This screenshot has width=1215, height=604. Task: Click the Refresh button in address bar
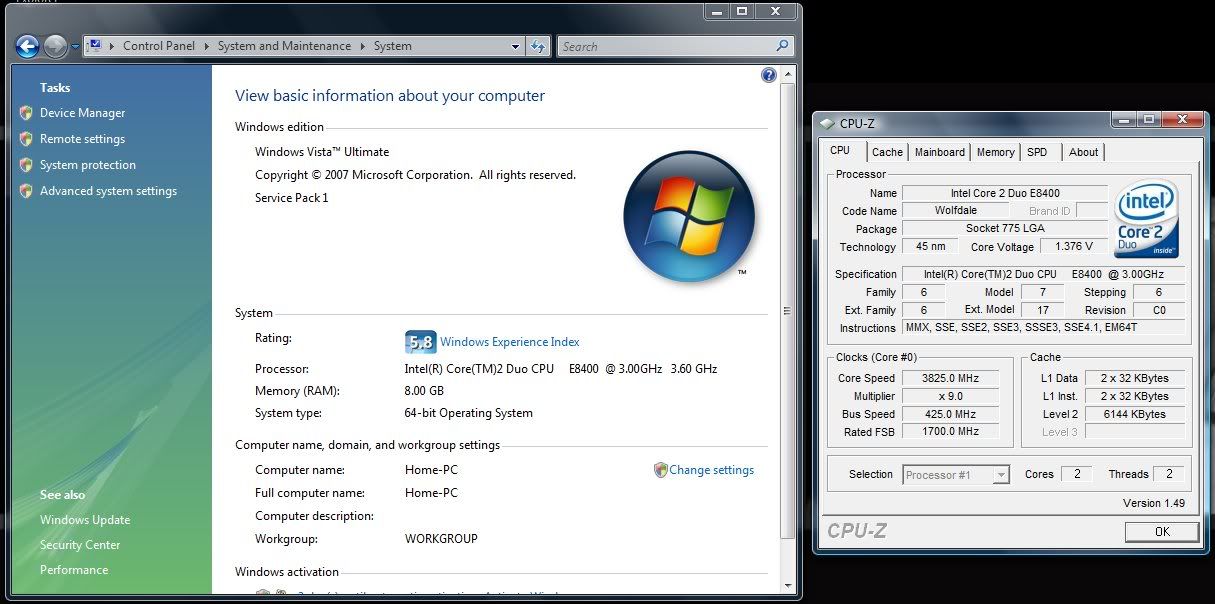(x=537, y=46)
